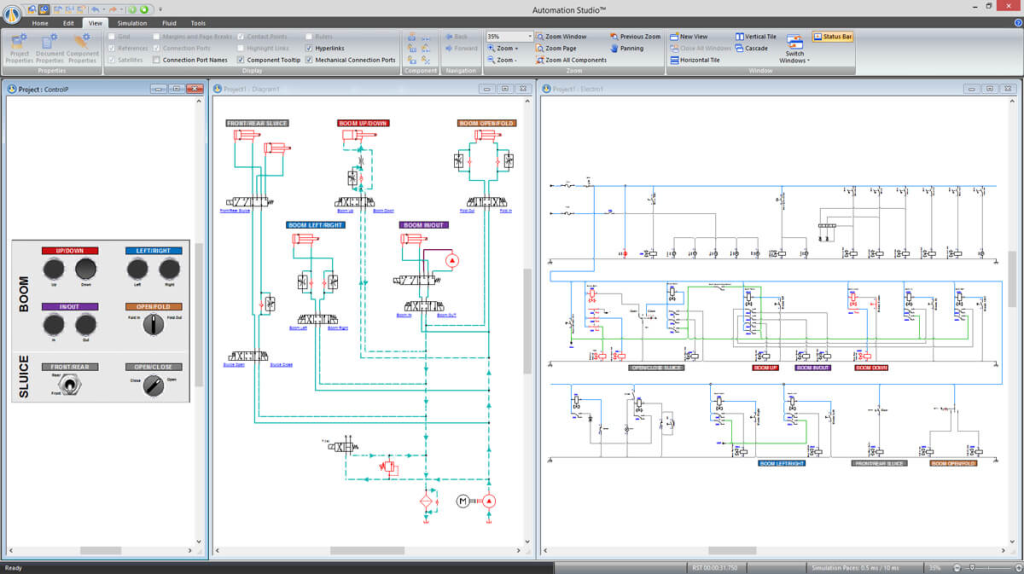The height and width of the screenshot is (574, 1024).
Task: Push the boom Up button
Action: [54, 268]
